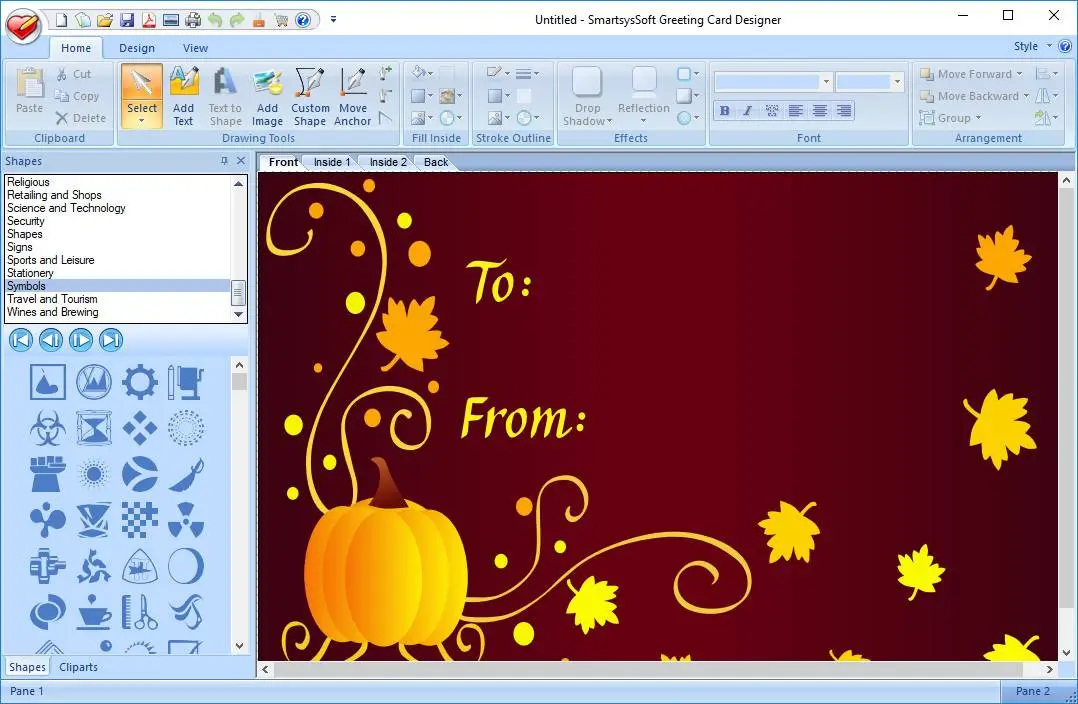Image resolution: width=1078 pixels, height=704 pixels.
Task: Open the Reflection effect dropdown
Action: (643, 100)
